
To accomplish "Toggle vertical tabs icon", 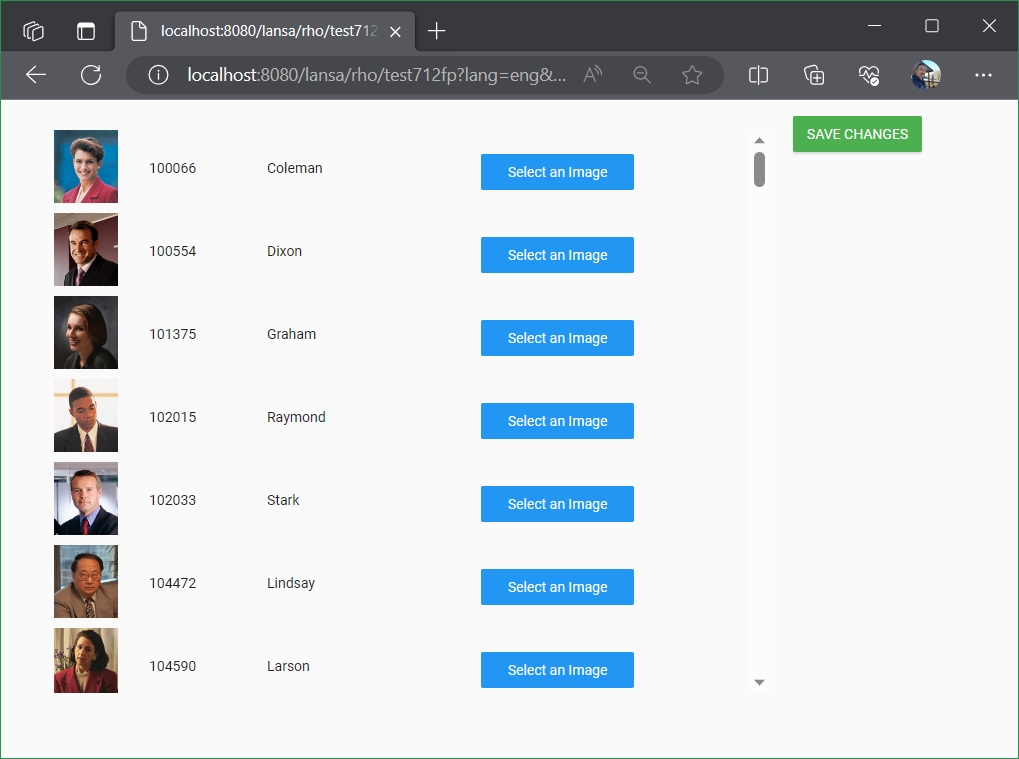I will click(86, 31).
